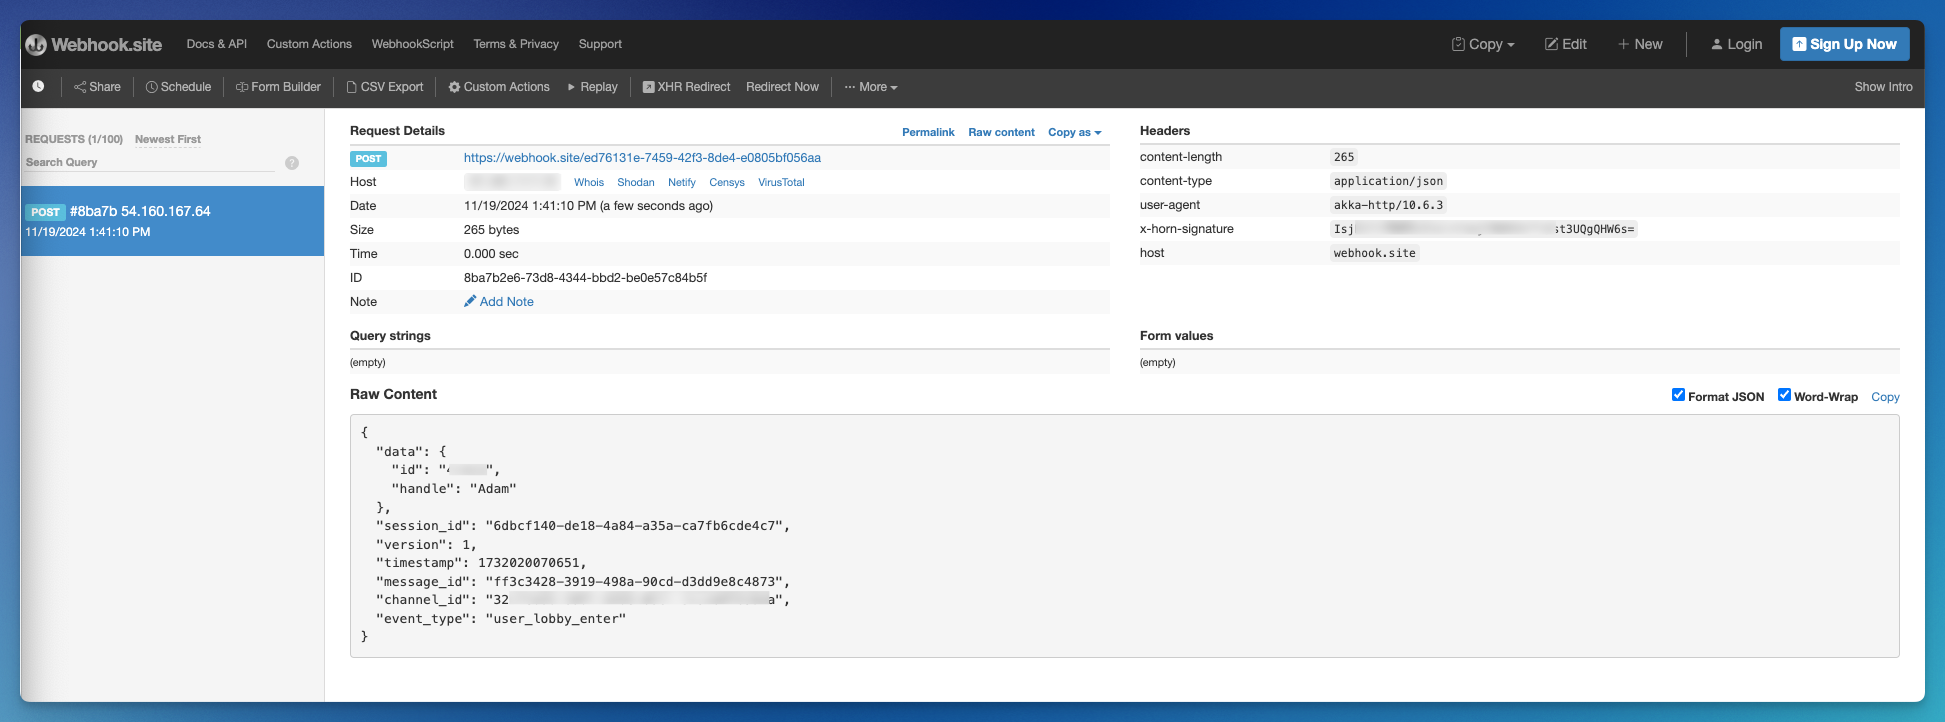
Task: Click Redirect Now
Action: [x=782, y=87]
